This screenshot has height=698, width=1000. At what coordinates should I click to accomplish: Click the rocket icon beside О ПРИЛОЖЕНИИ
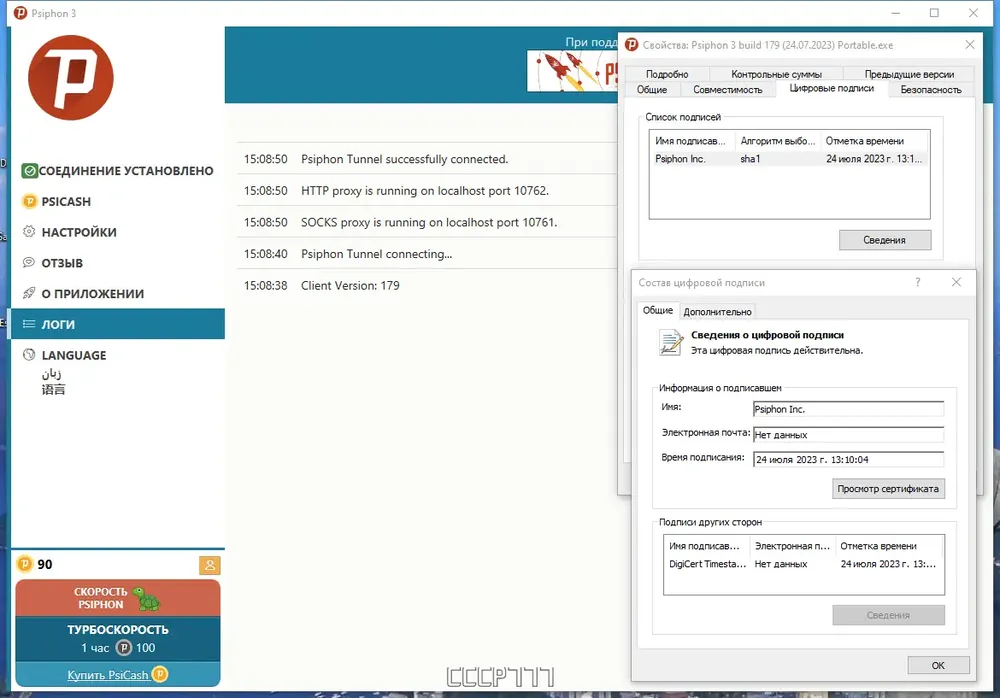coord(29,293)
